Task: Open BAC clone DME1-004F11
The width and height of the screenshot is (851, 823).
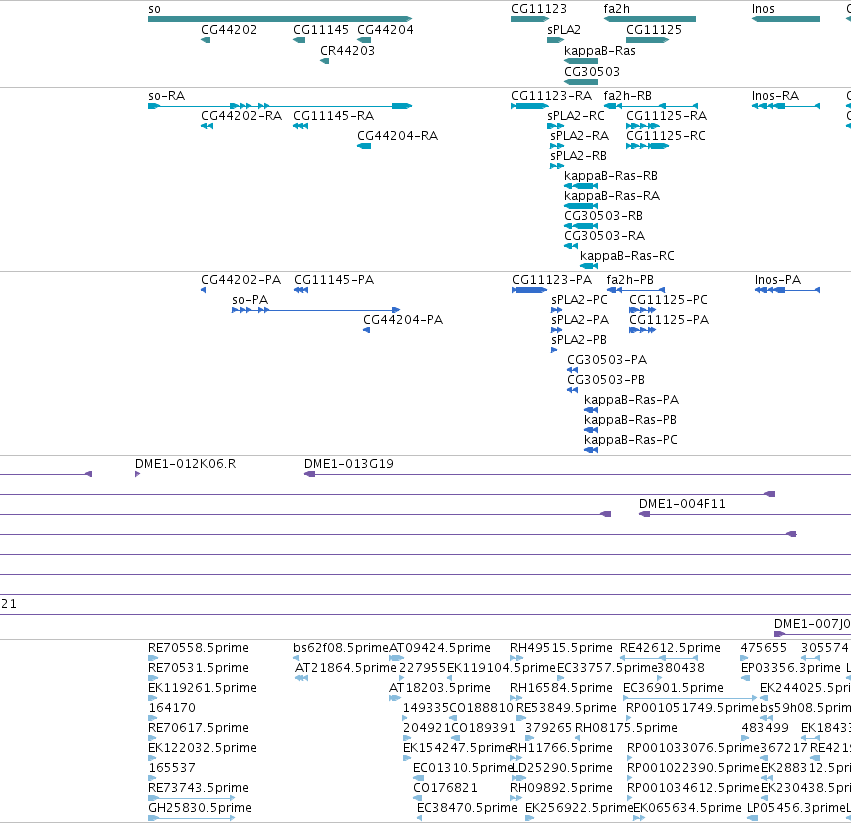Action: coord(683,504)
